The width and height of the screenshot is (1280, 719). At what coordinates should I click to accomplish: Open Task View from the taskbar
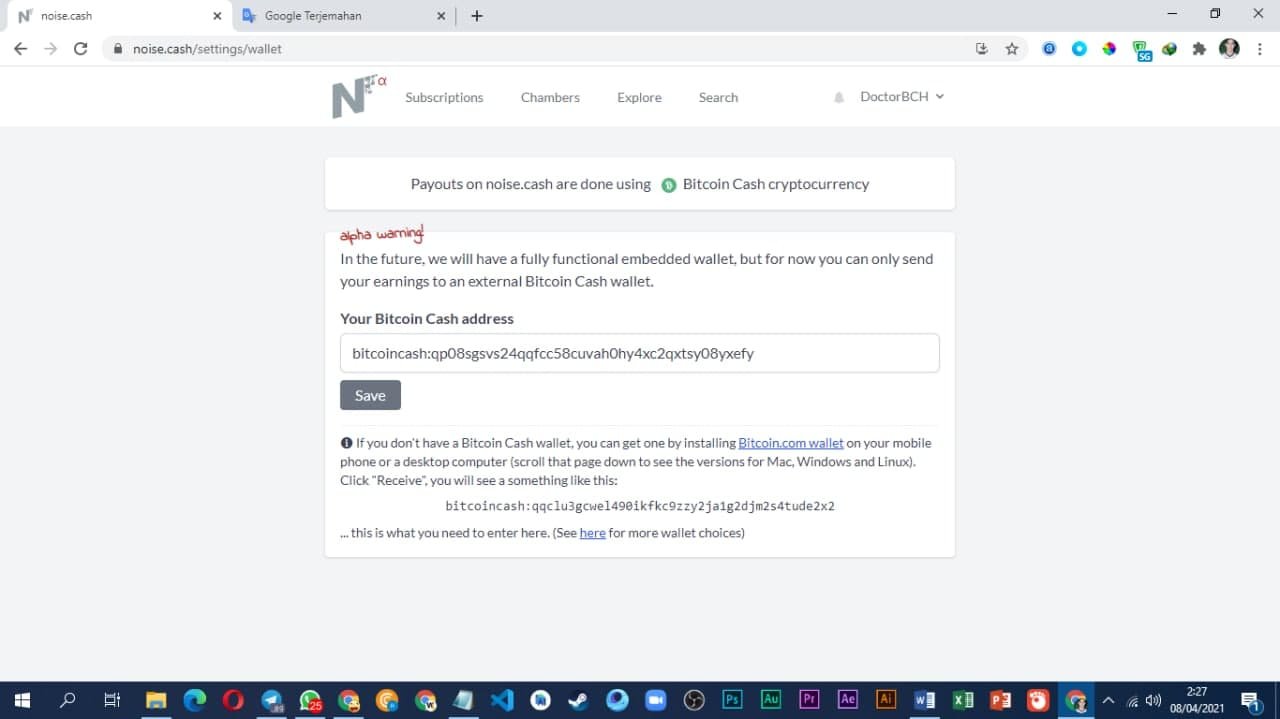pyautogui.click(x=112, y=700)
